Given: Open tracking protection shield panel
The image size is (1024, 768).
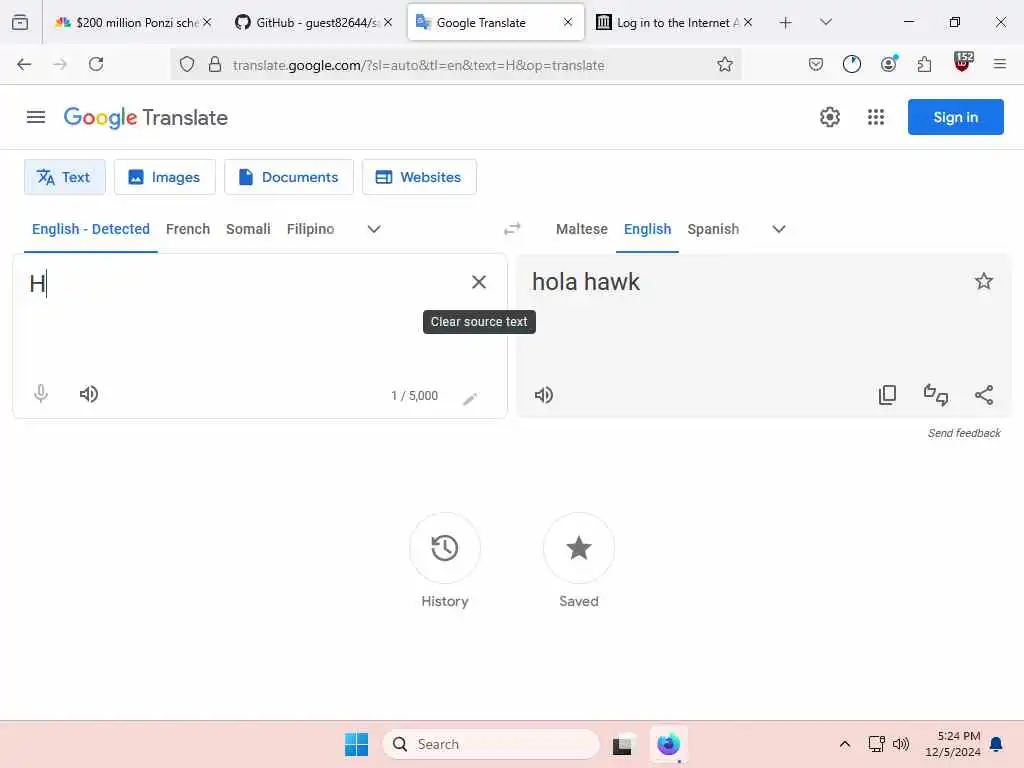Looking at the screenshot, I should (x=187, y=64).
